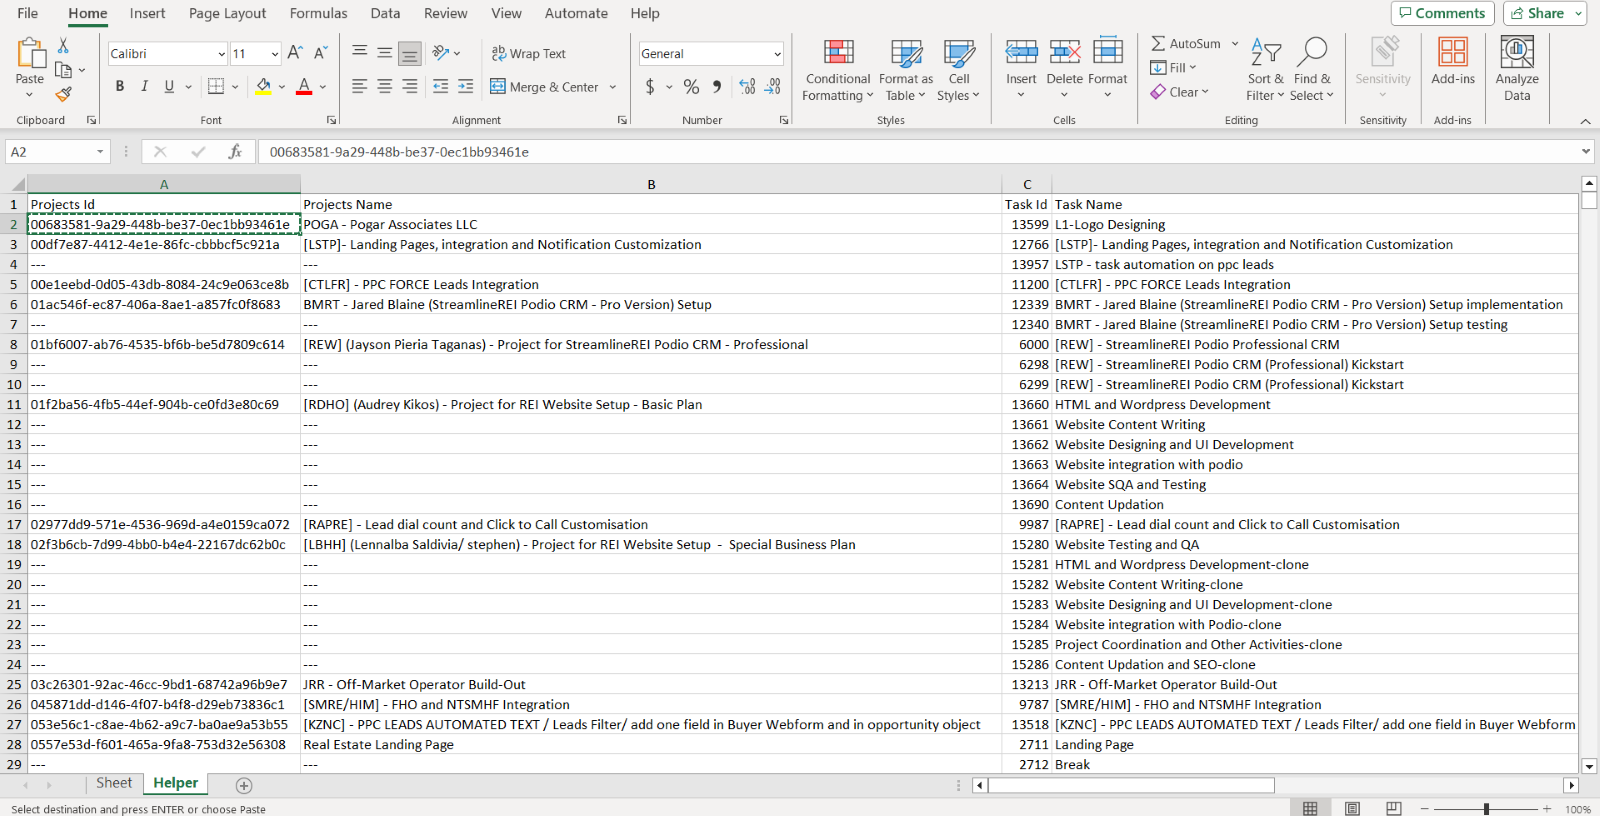Expand Merge & Center options arrow
The width and height of the screenshot is (1600, 816).
point(613,87)
